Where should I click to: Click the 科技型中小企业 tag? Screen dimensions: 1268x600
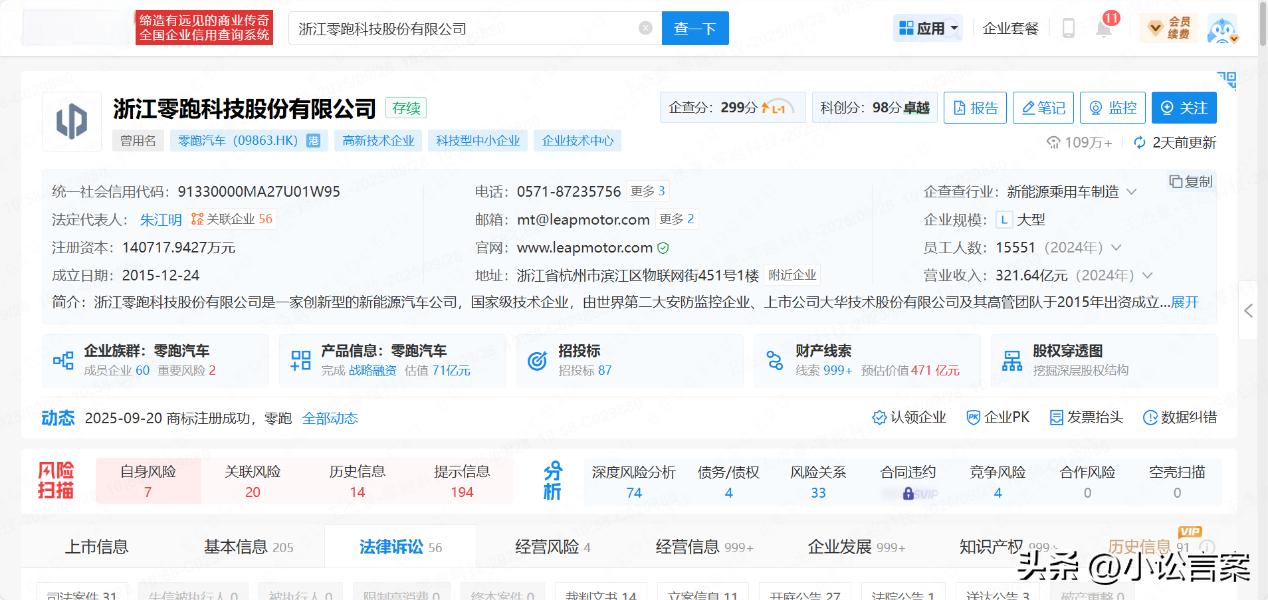478,141
